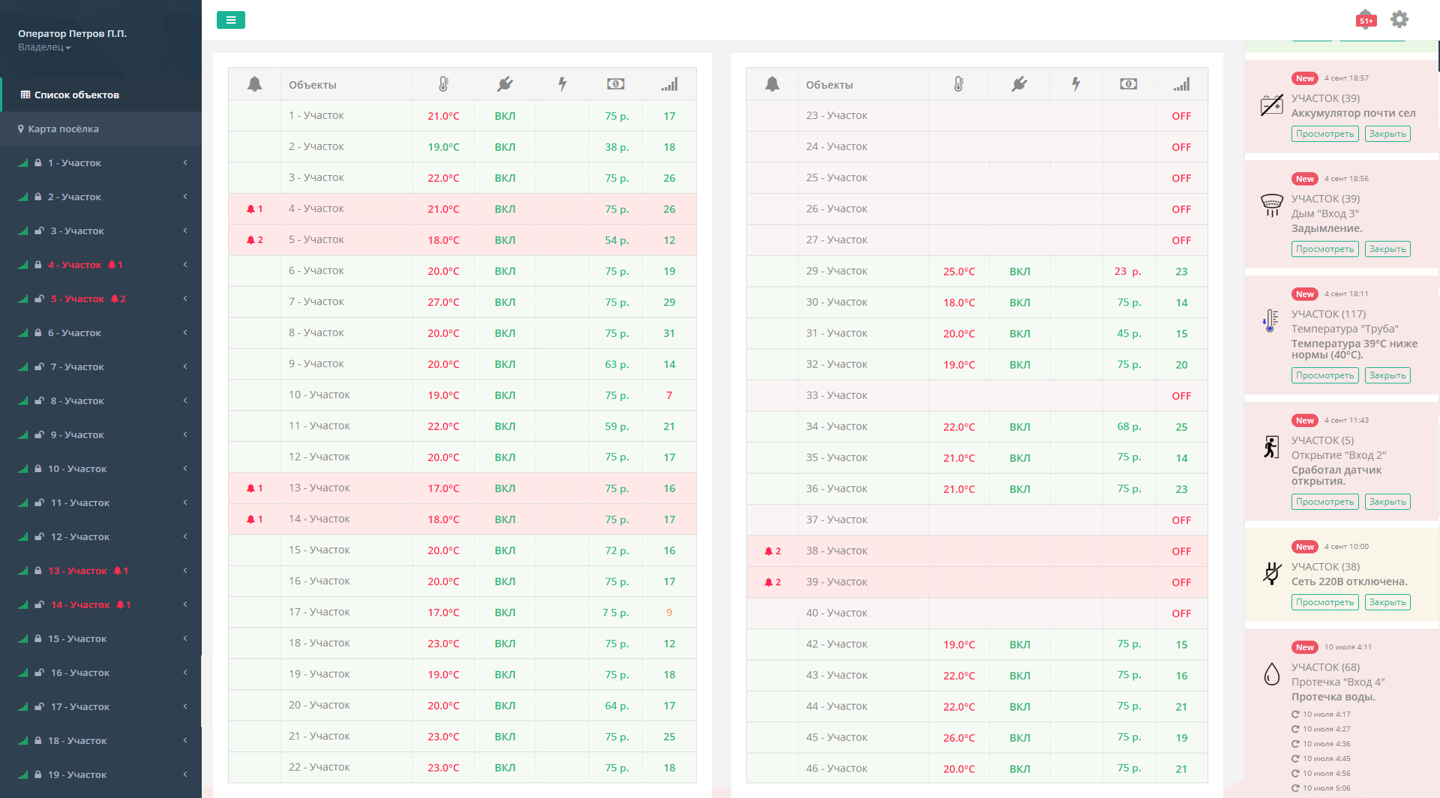1440x798 pixels.
Task: Open the notifications bell with 51+ badge
Action: [1365, 19]
